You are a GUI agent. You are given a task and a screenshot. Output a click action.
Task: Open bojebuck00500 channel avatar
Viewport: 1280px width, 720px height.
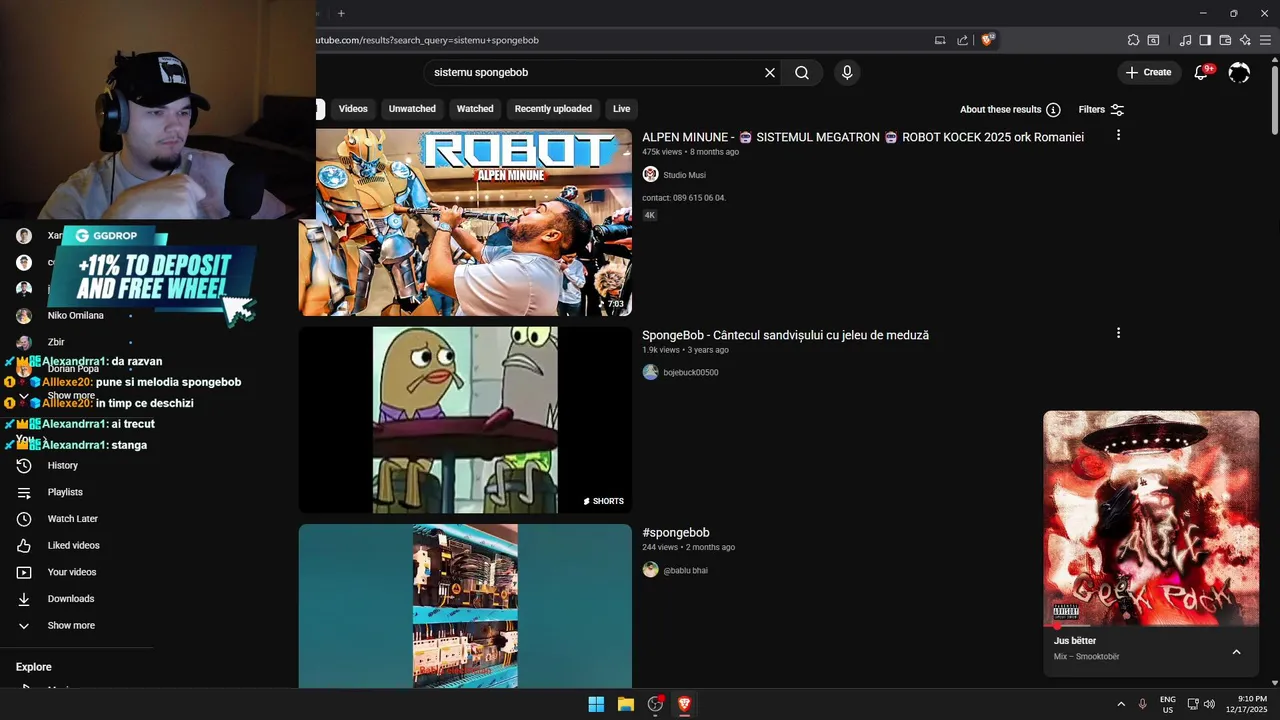coord(650,372)
